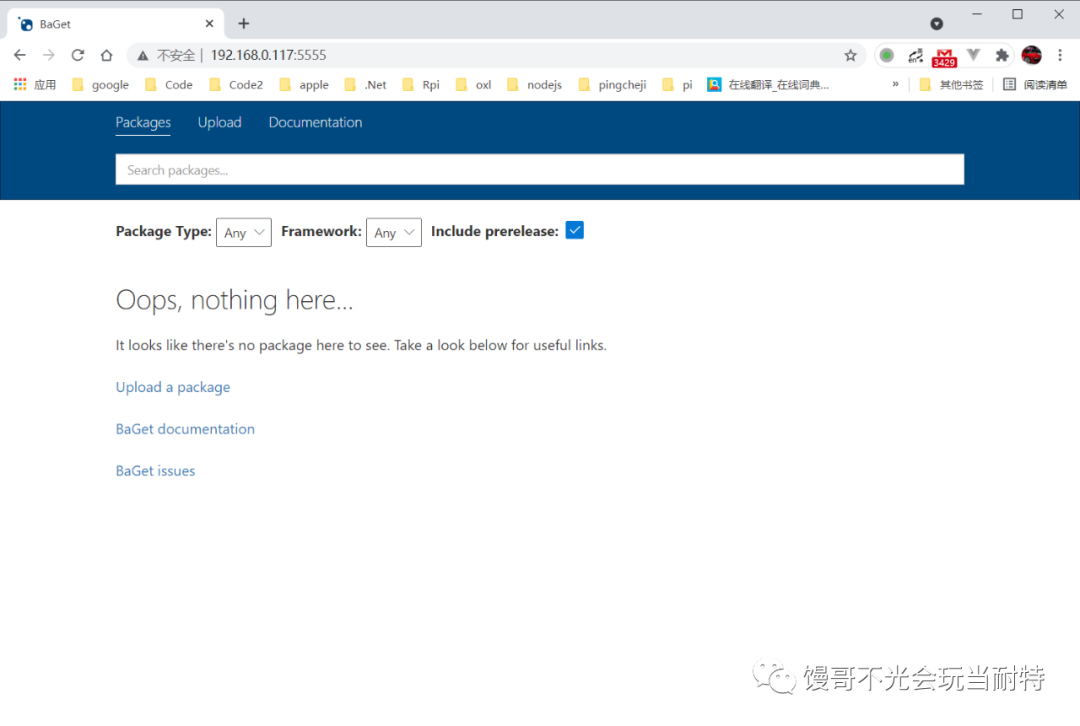Go back using the browser back arrow

(x=19, y=55)
